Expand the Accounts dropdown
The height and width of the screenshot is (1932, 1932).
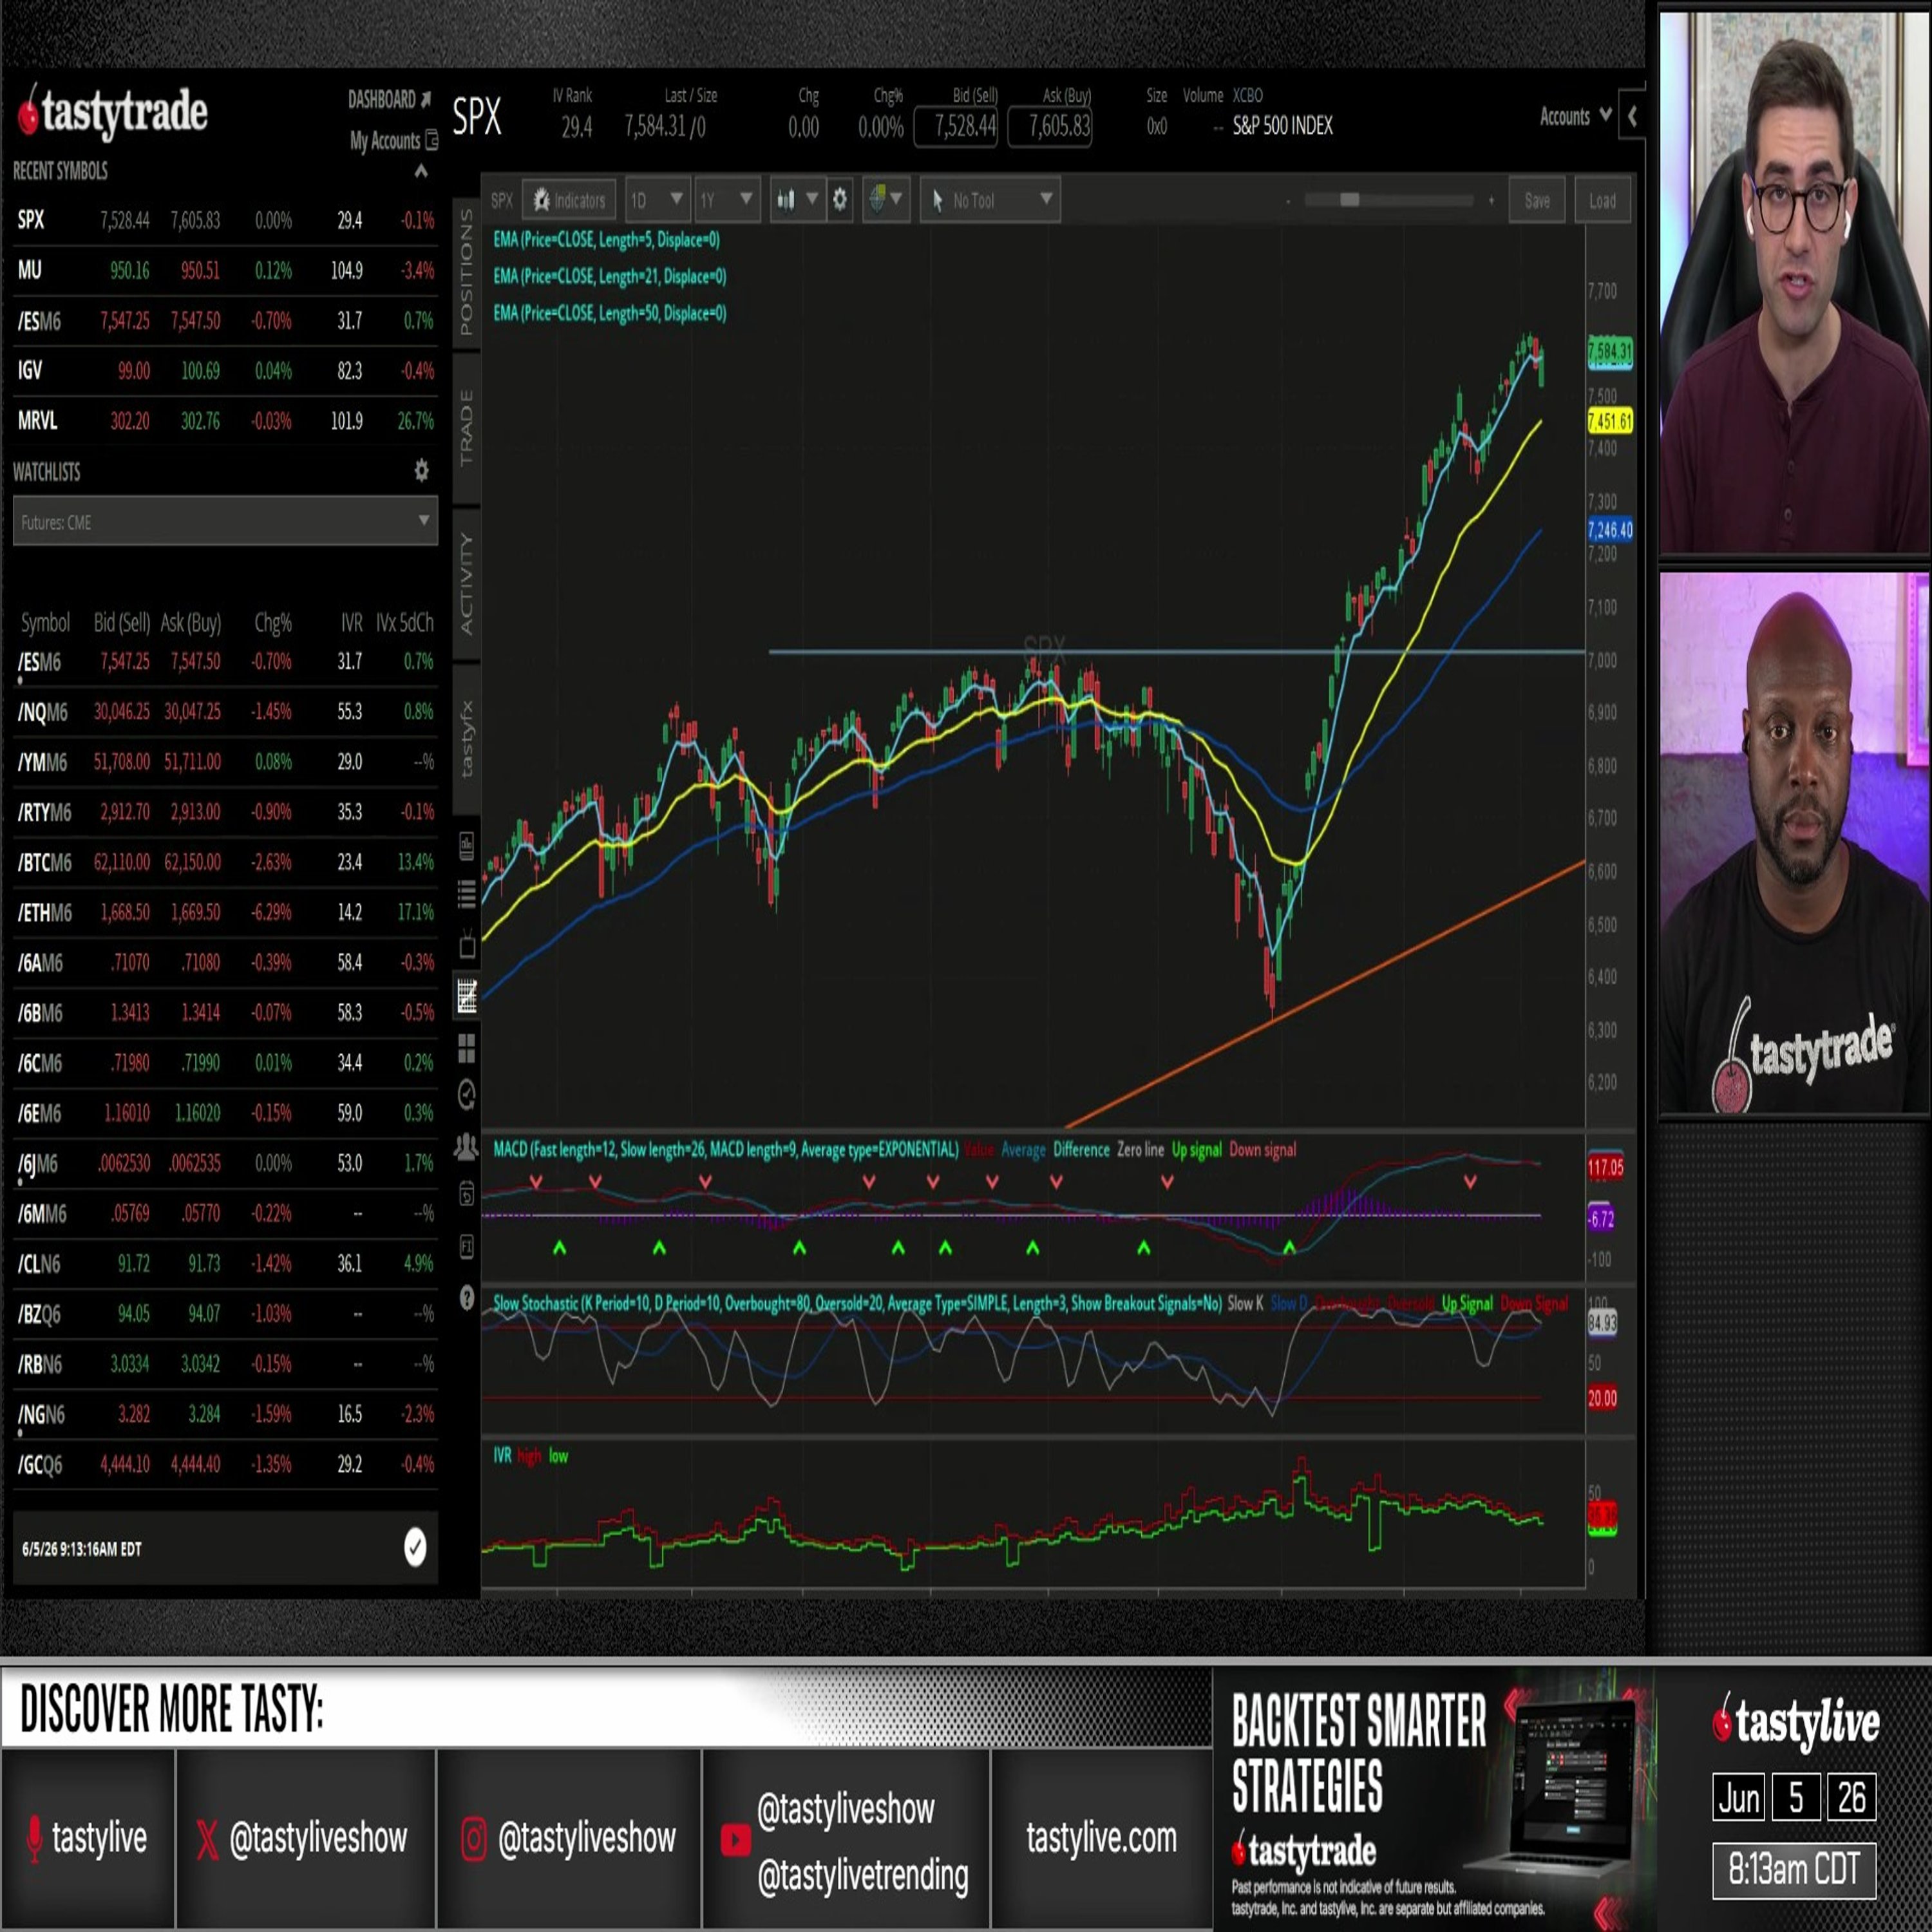pos(1575,117)
